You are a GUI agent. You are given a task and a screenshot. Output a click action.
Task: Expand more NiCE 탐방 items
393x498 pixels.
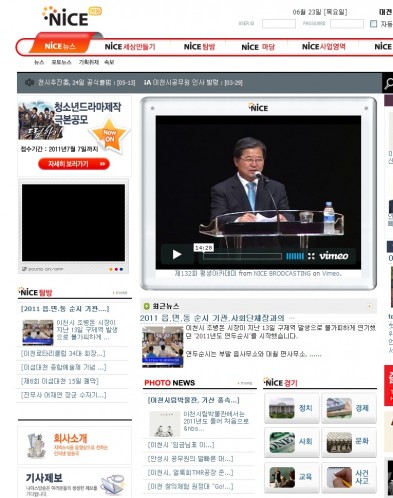coord(120,293)
